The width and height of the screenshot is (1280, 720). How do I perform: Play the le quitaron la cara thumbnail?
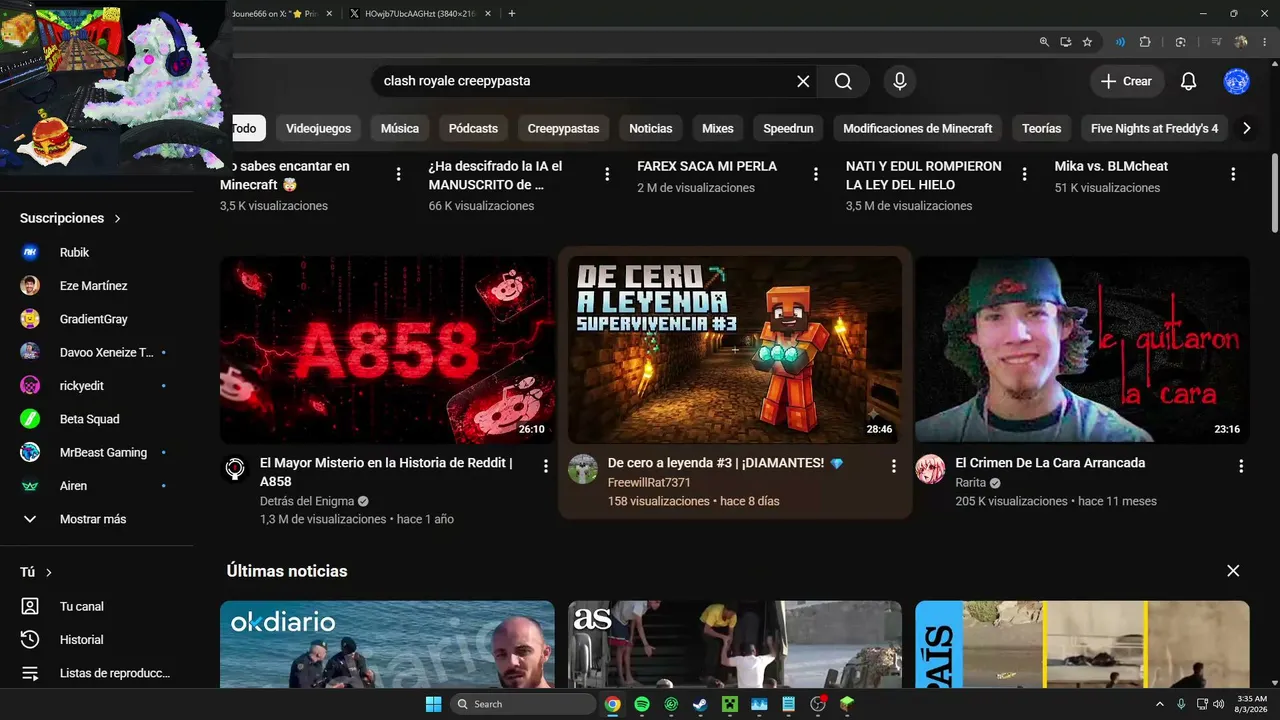pyautogui.click(x=1082, y=350)
